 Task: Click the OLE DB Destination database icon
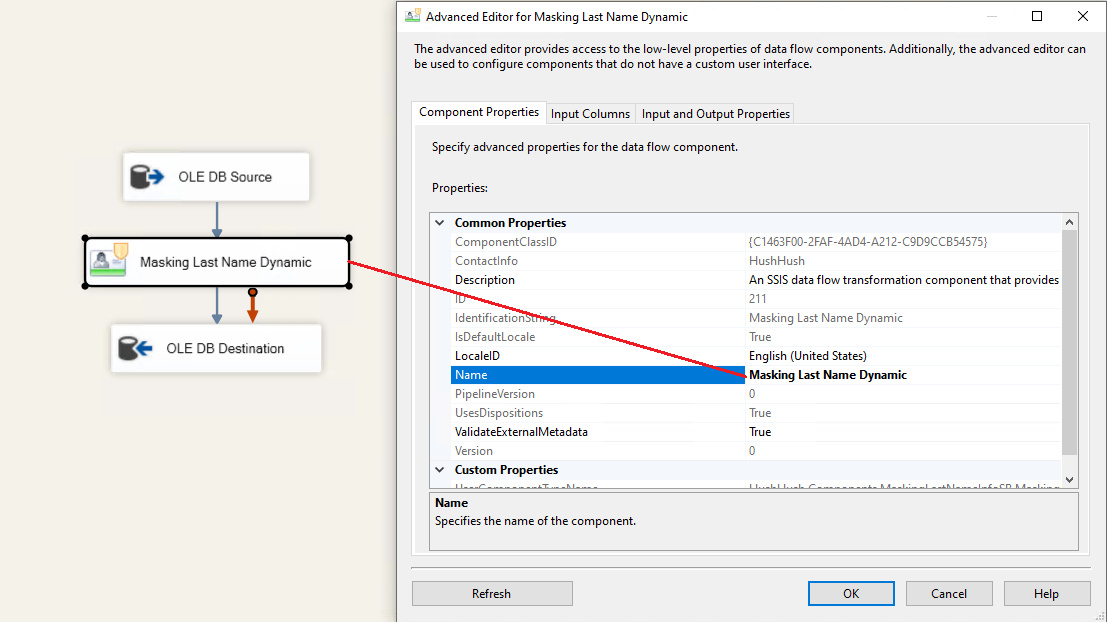(135, 348)
